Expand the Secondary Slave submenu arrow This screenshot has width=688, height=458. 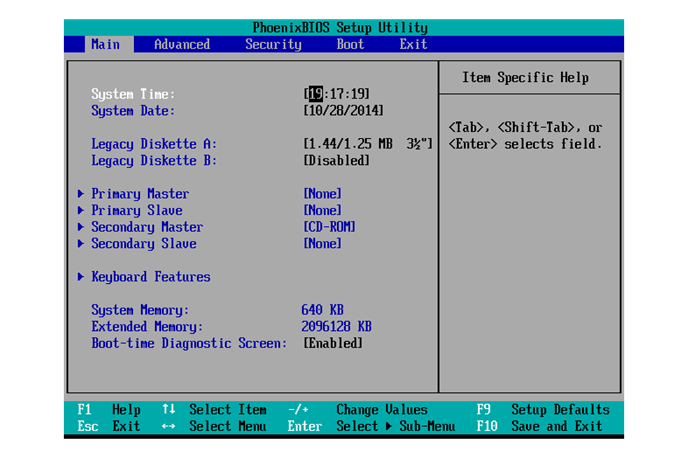80,244
